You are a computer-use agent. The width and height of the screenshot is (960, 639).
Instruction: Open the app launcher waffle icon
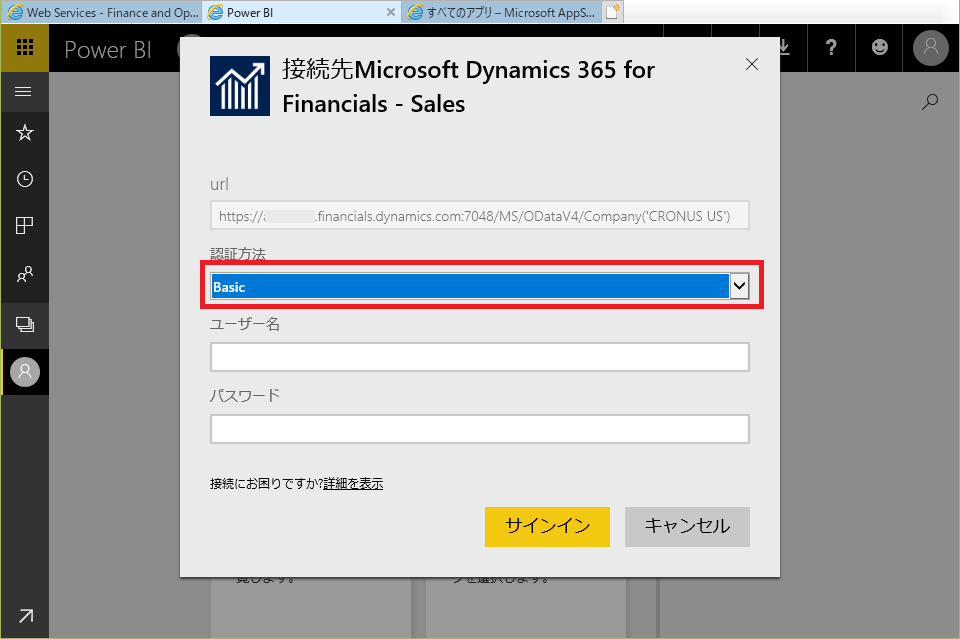[x=24, y=47]
